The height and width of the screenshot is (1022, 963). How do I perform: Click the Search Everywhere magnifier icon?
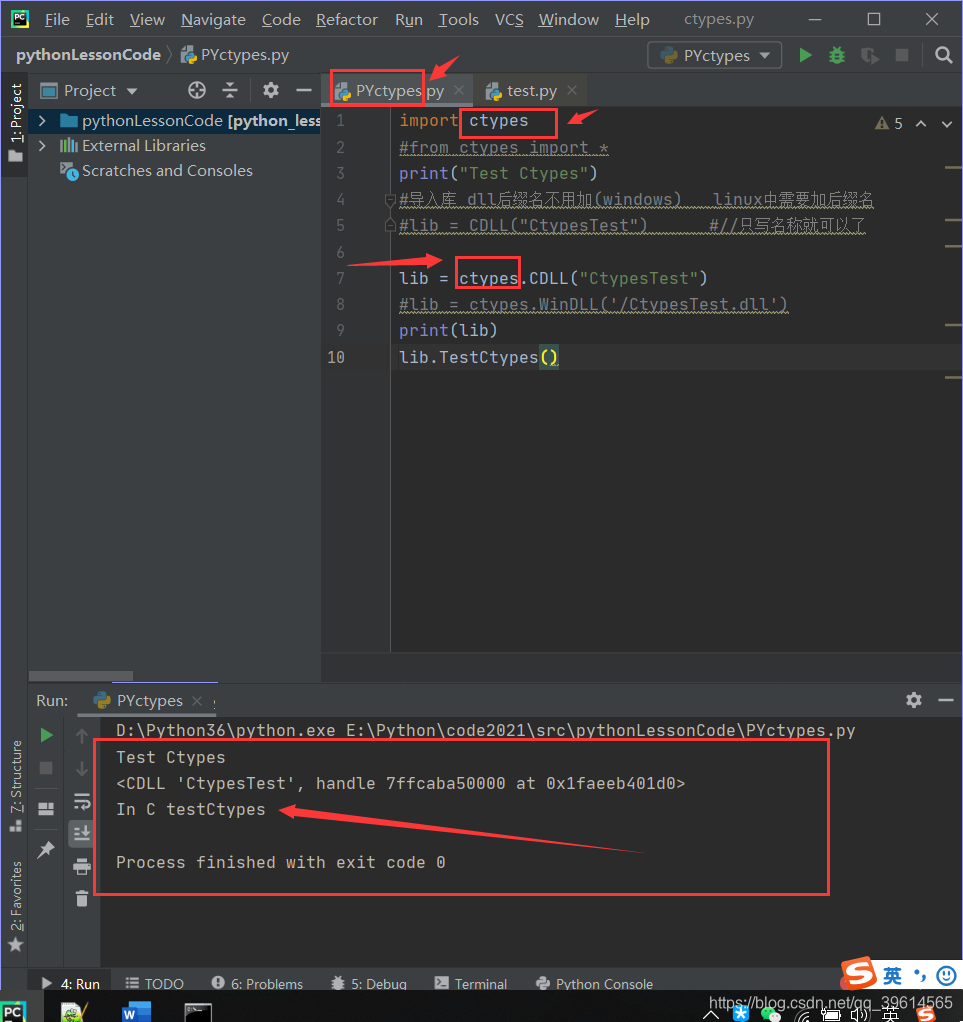pyautogui.click(x=943, y=55)
